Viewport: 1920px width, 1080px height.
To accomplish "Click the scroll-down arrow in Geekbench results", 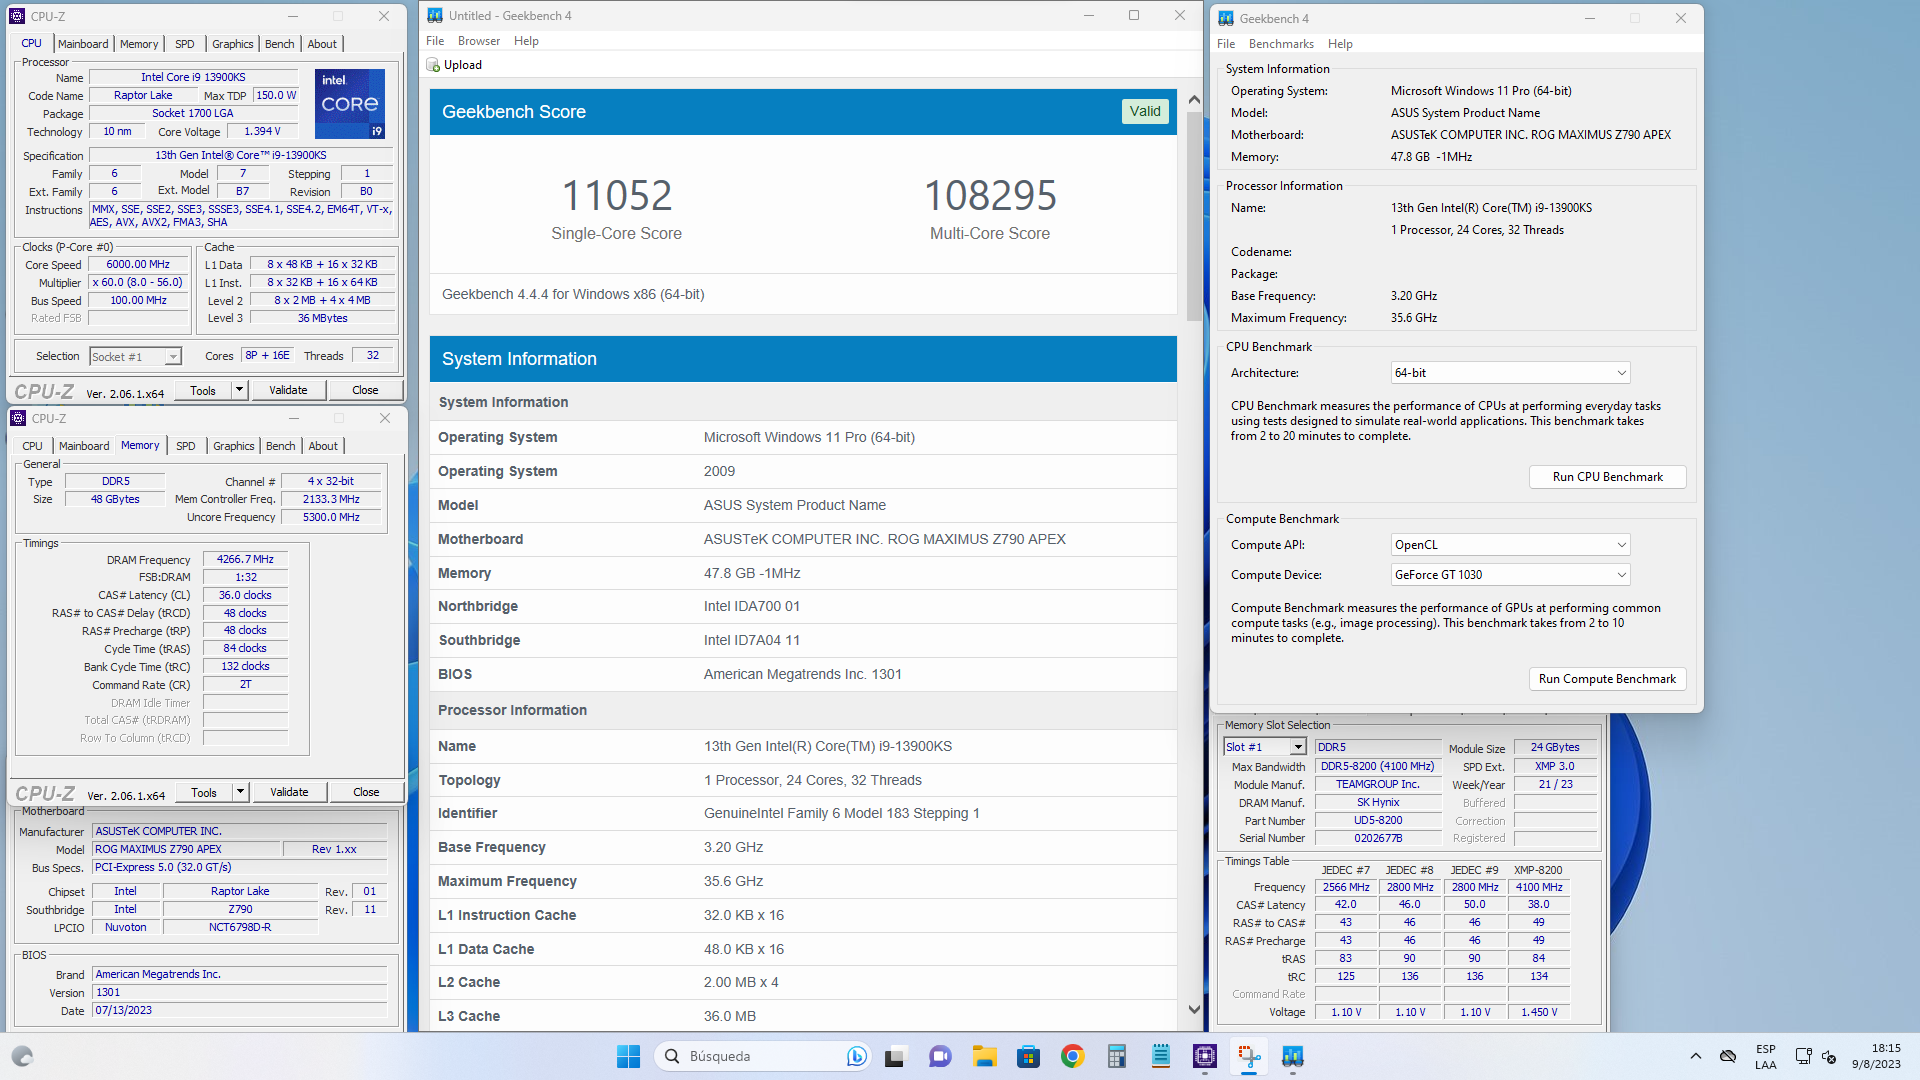I will (1194, 1009).
